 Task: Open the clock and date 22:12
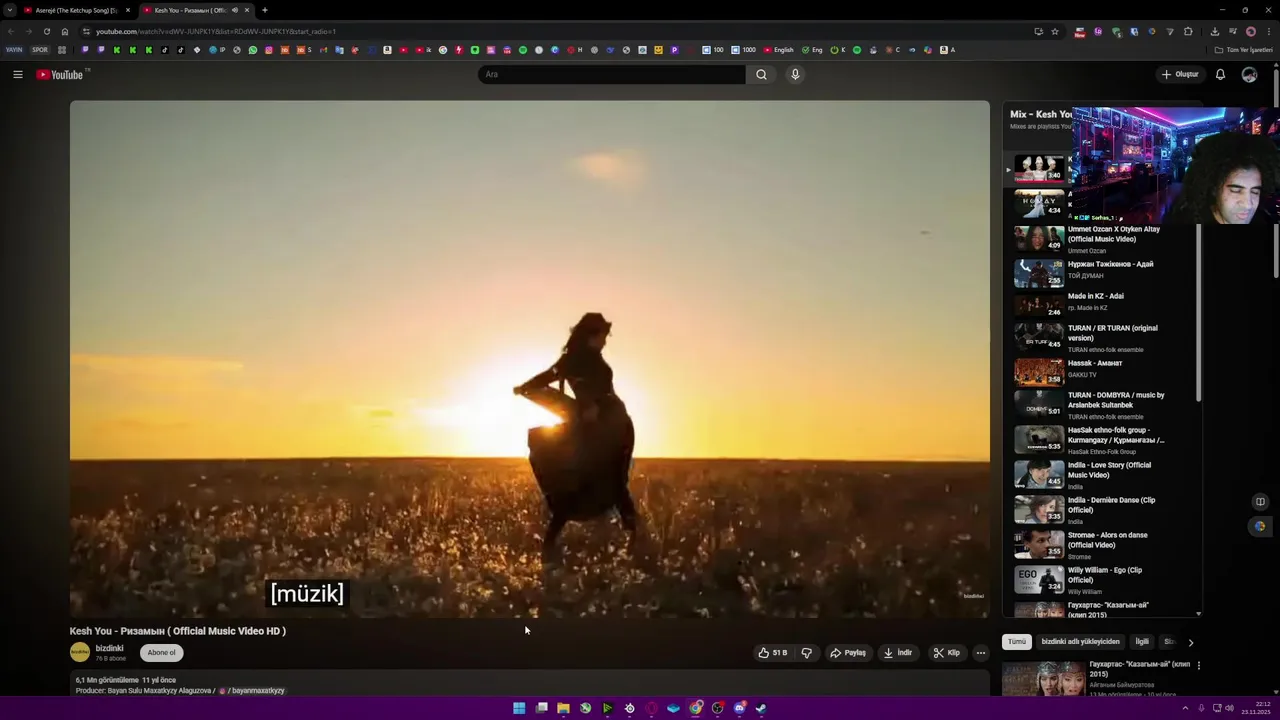click(1256, 708)
